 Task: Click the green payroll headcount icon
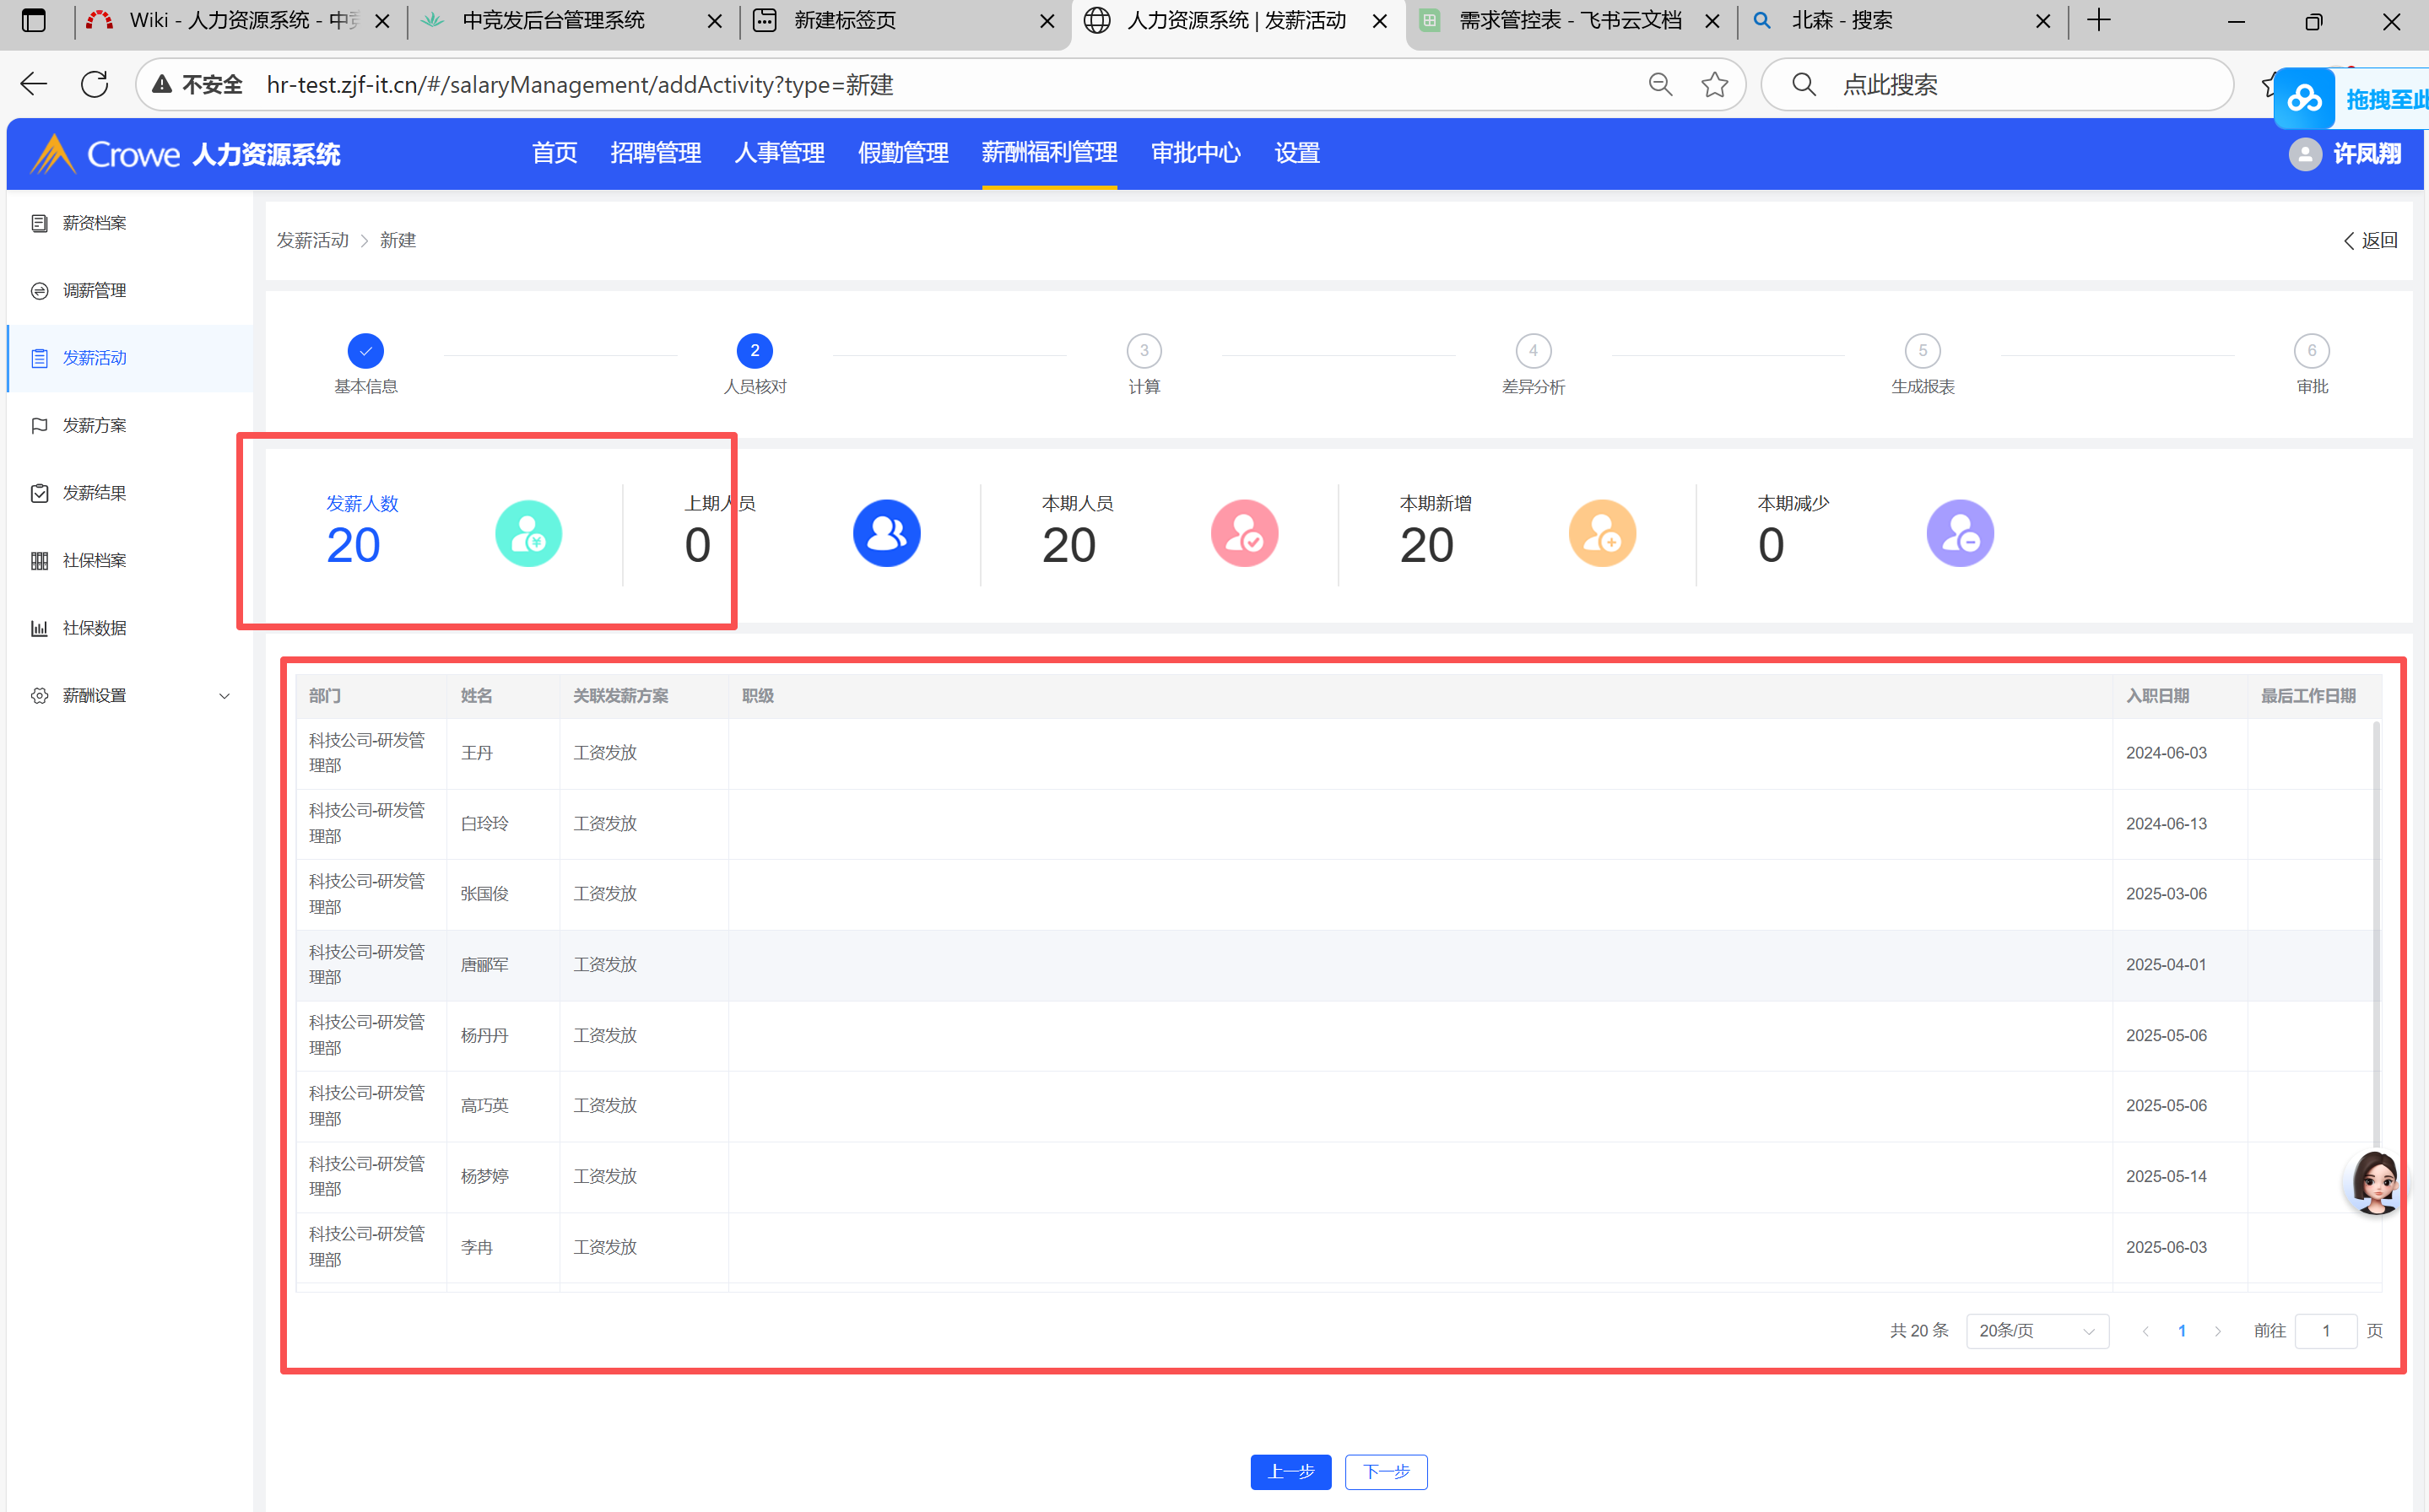(x=528, y=533)
